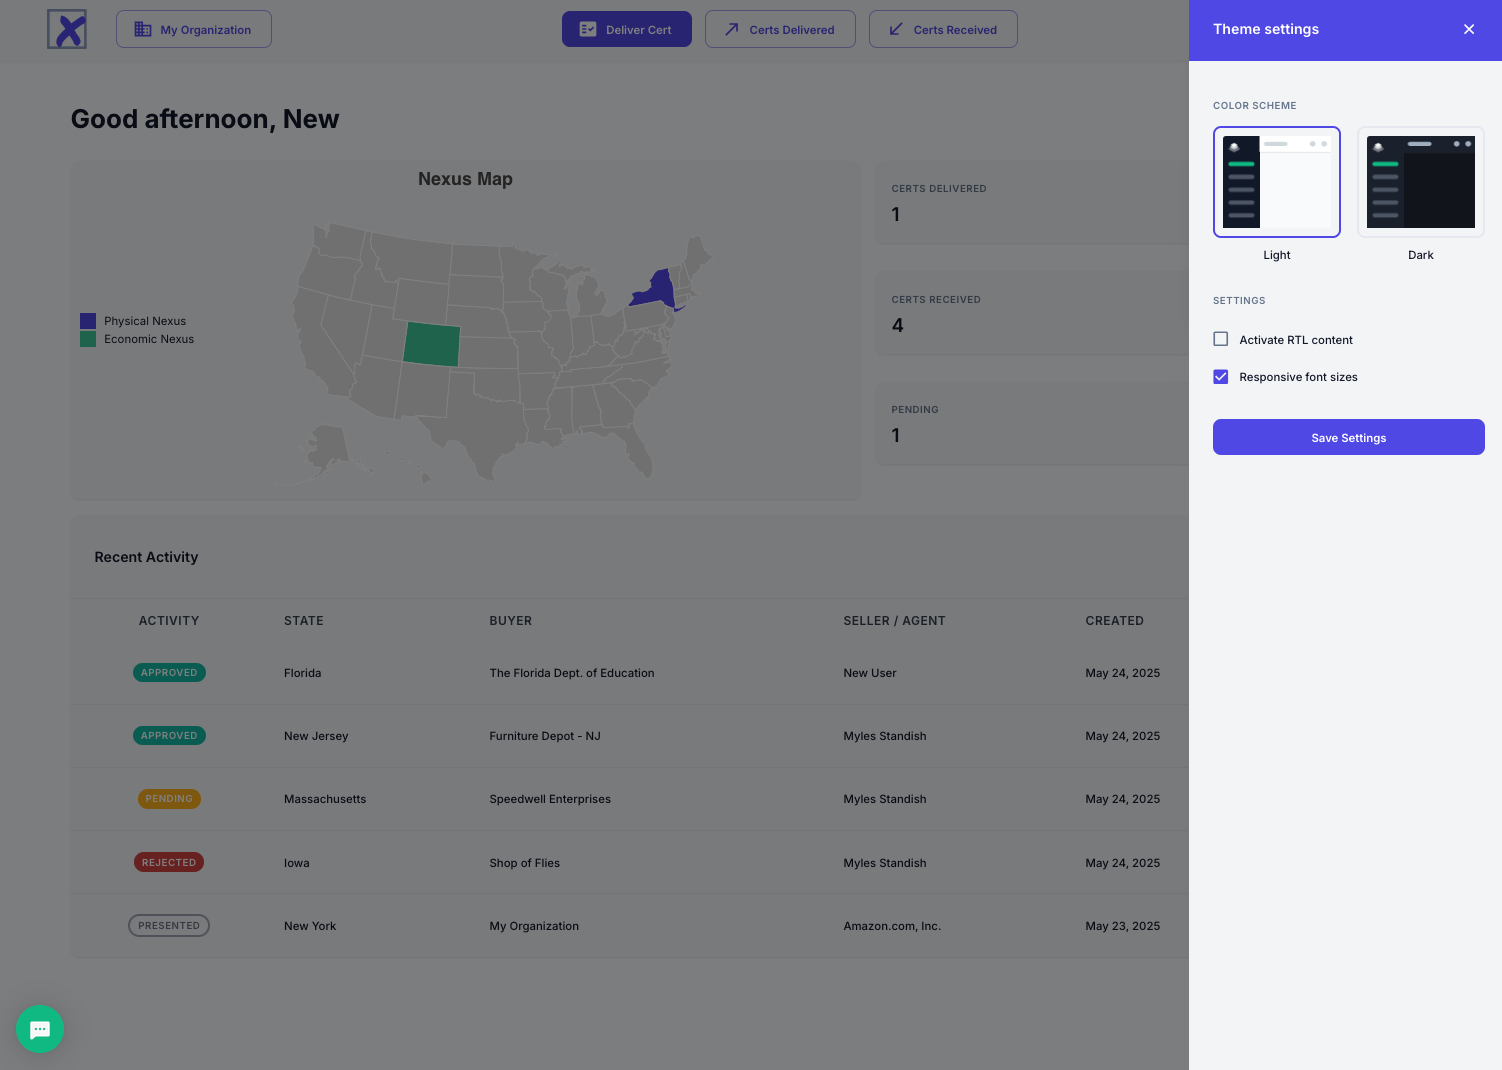Click the Certs Delivered arrow icon
The width and height of the screenshot is (1502, 1070).
(x=731, y=30)
